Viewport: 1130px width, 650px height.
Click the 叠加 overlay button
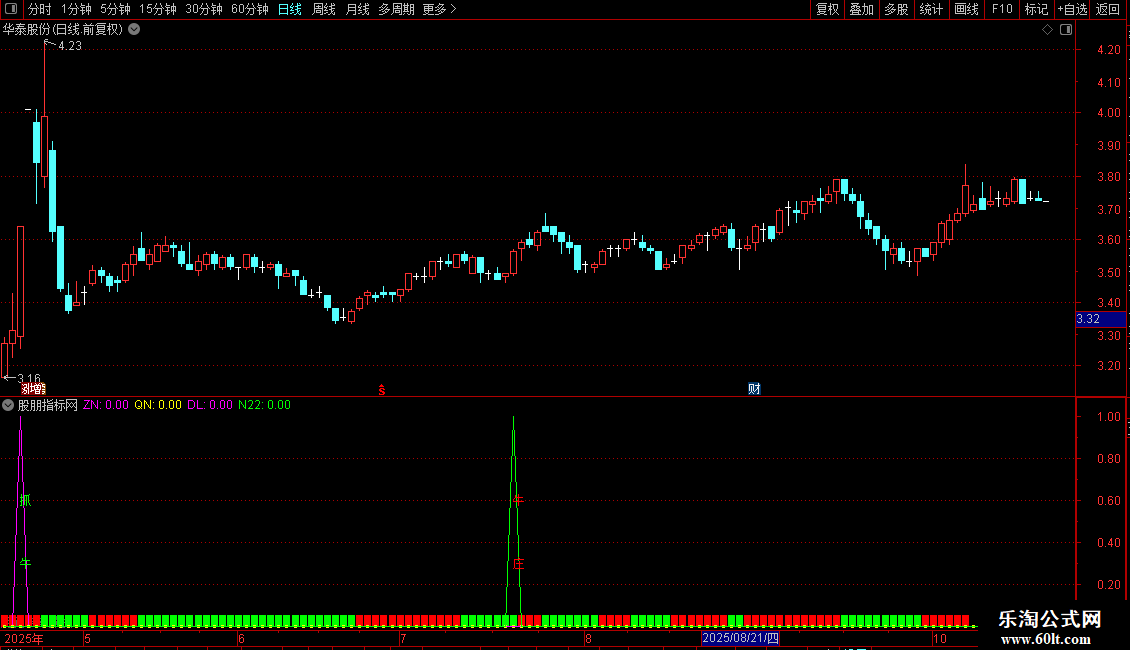(861, 9)
